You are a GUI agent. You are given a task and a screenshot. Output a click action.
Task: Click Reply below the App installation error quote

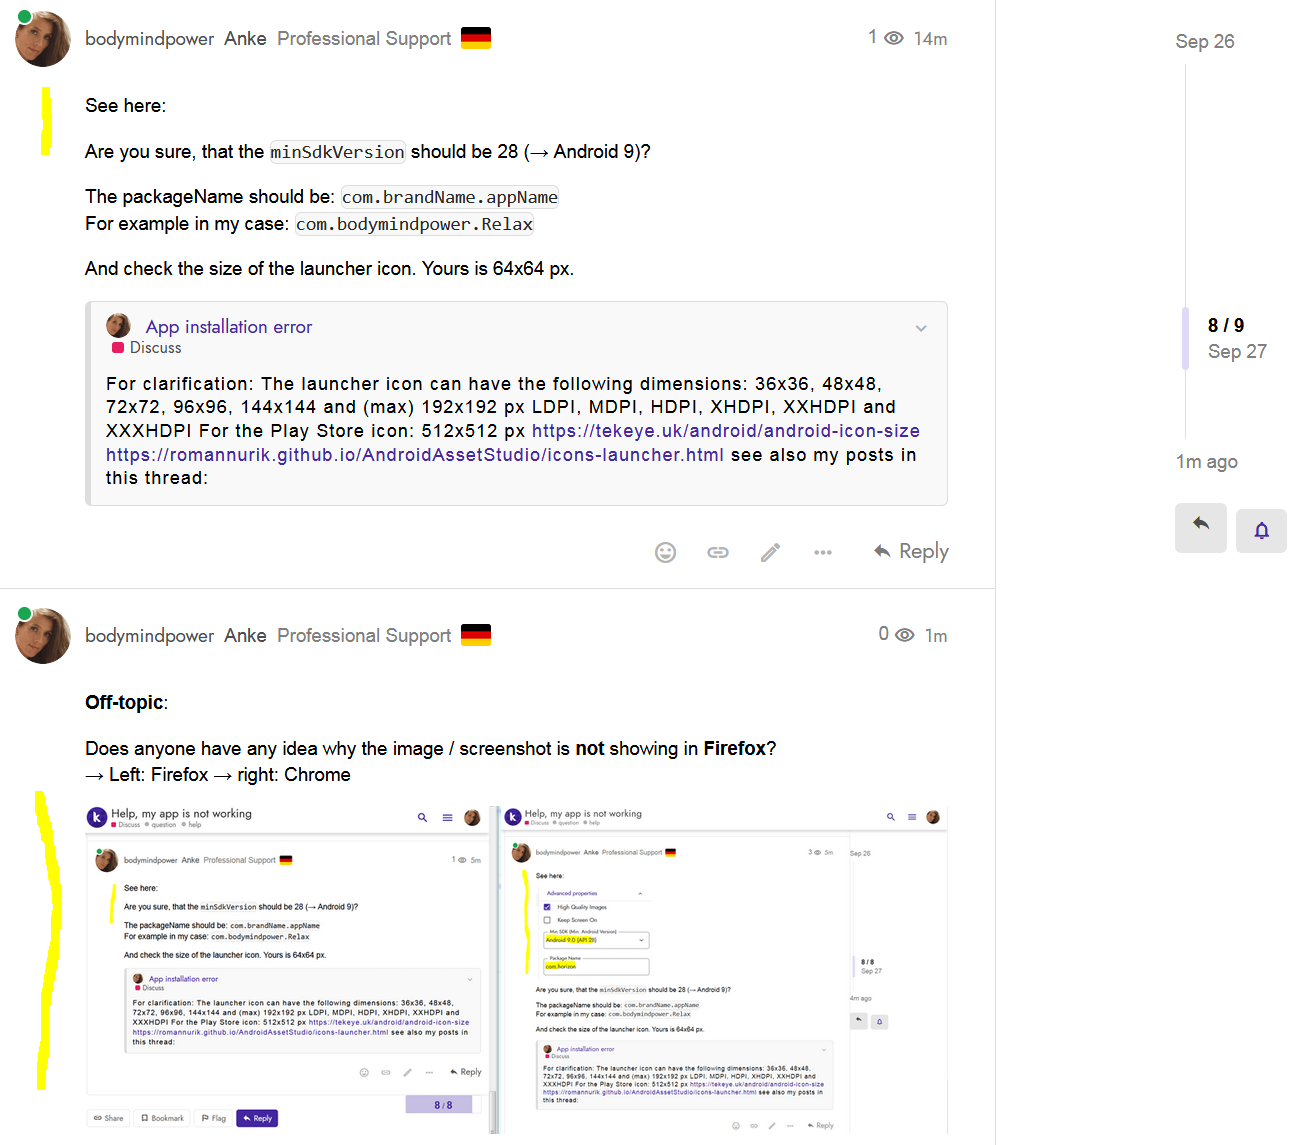tap(911, 551)
